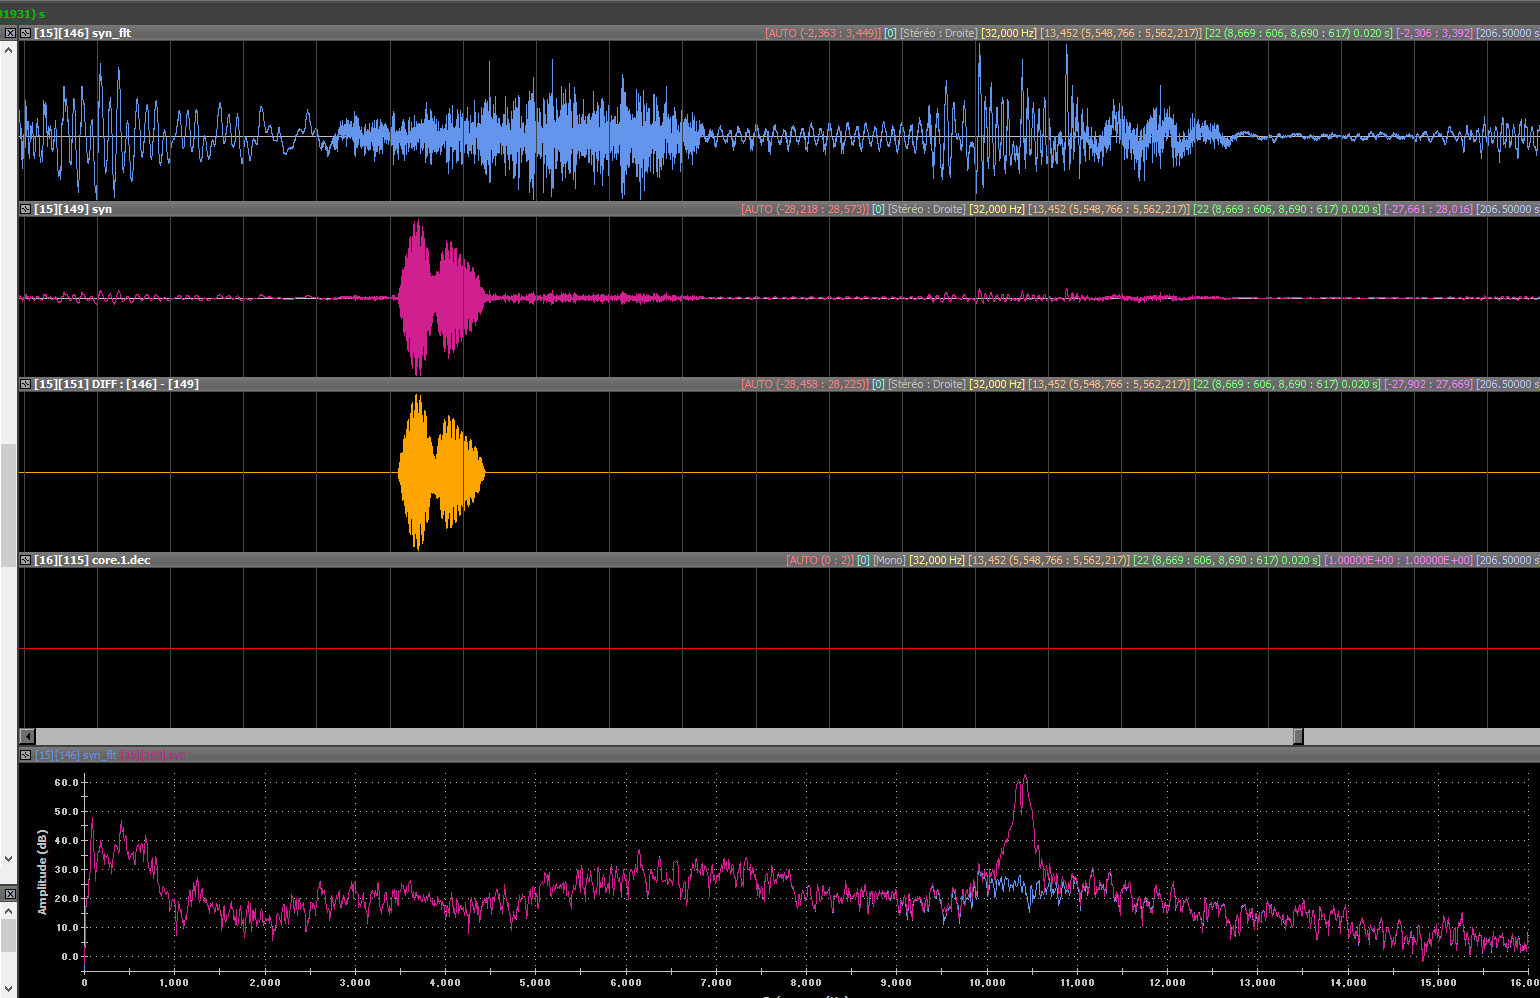Click the horizontal timeline scrollbar thumb handle
The height and width of the screenshot is (998, 1540).
coord(1297,736)
